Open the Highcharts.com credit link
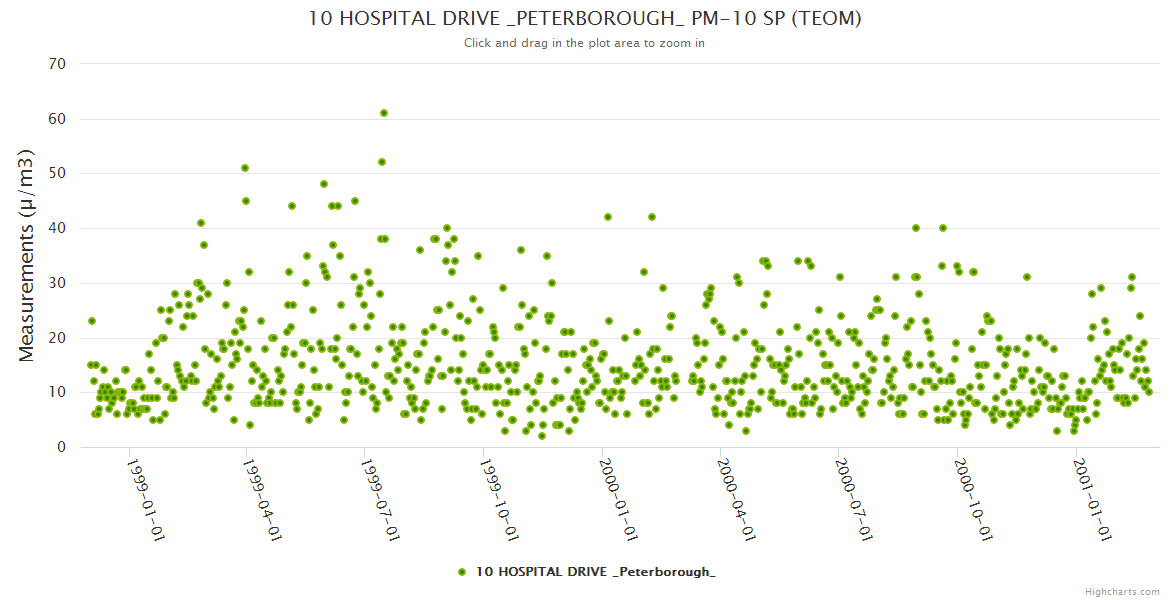This screenshot has height=600, width=1170. [x=1122, y=591]
